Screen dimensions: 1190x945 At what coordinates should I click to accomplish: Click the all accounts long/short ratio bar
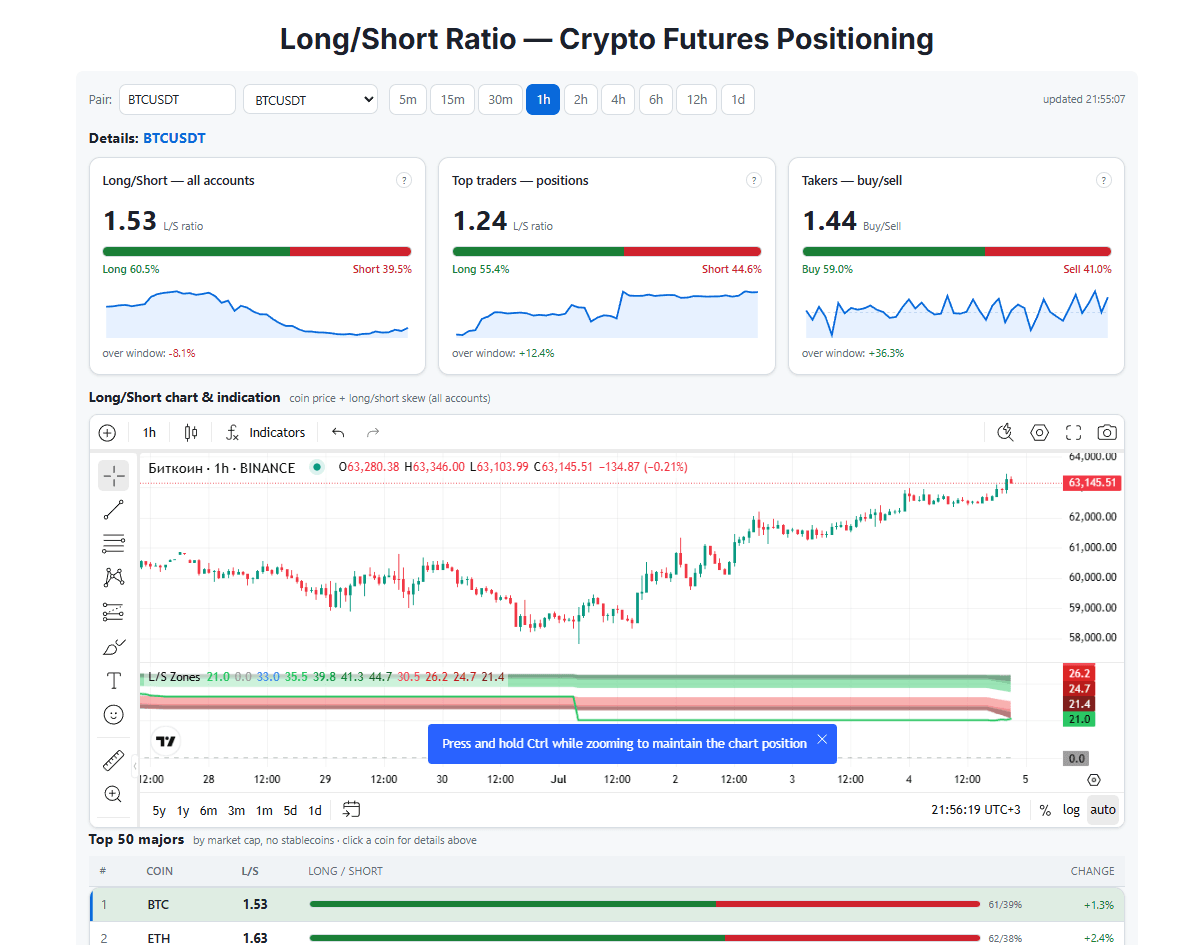pos(257,251)
